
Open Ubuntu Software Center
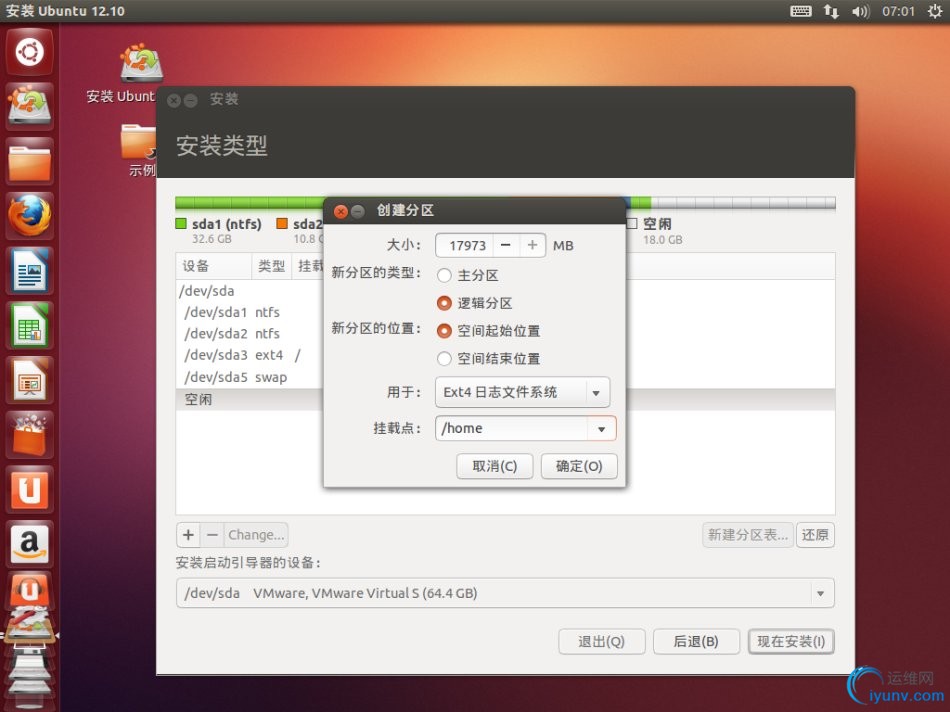[x=30, y=434]
